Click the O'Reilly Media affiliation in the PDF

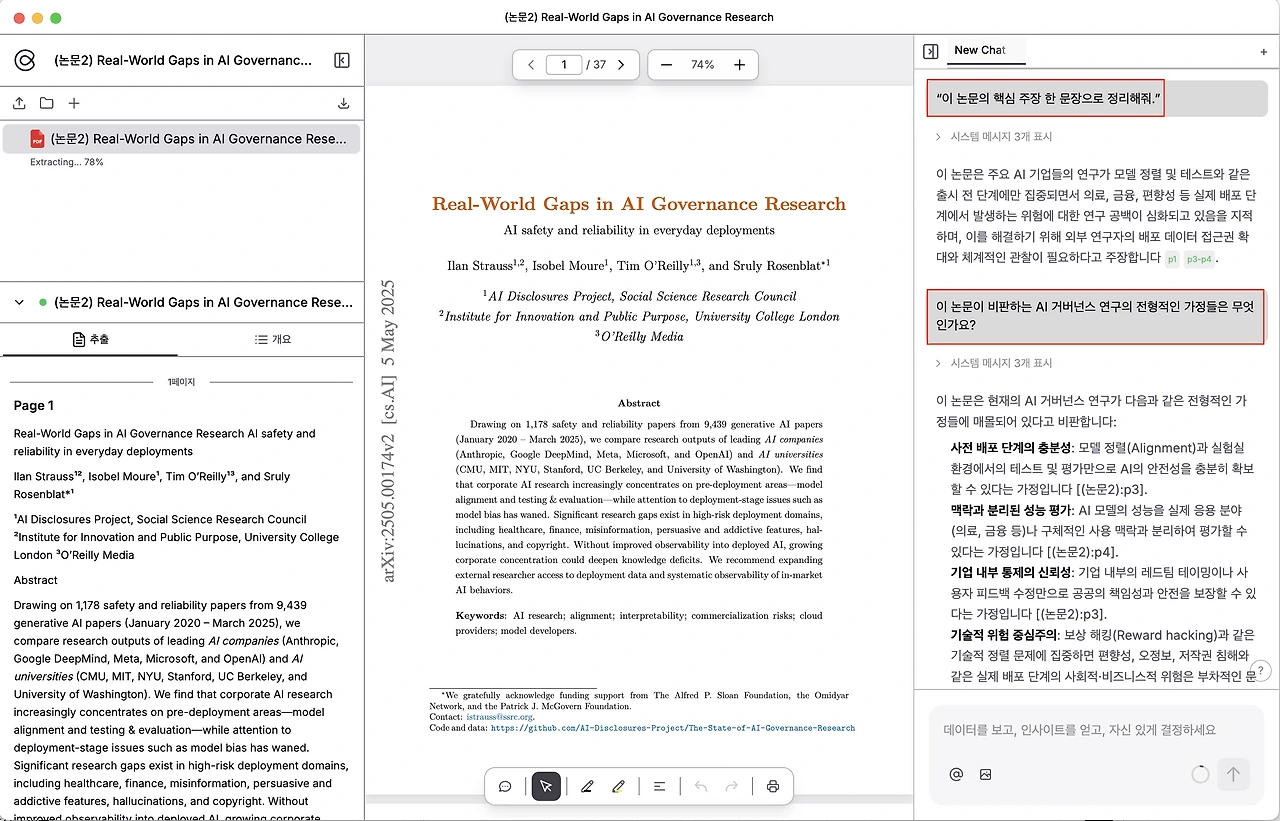pos(639,337)
